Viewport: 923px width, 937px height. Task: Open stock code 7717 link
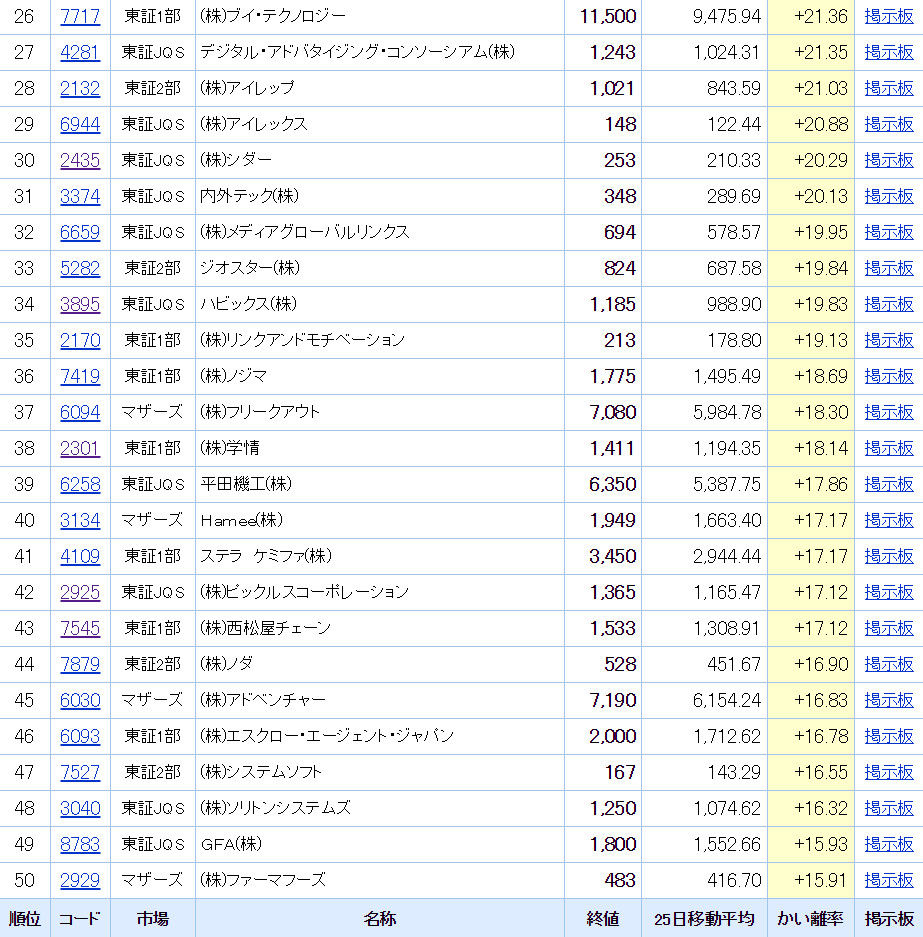point(80,16)
